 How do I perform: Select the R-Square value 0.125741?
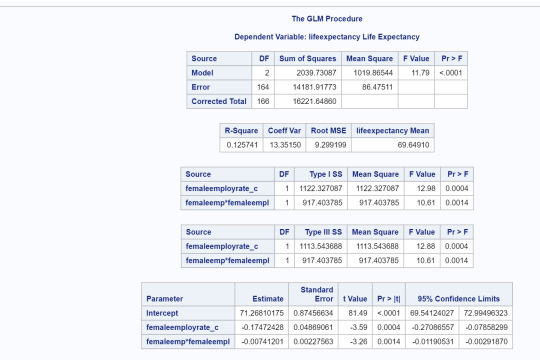click(242, 145)
